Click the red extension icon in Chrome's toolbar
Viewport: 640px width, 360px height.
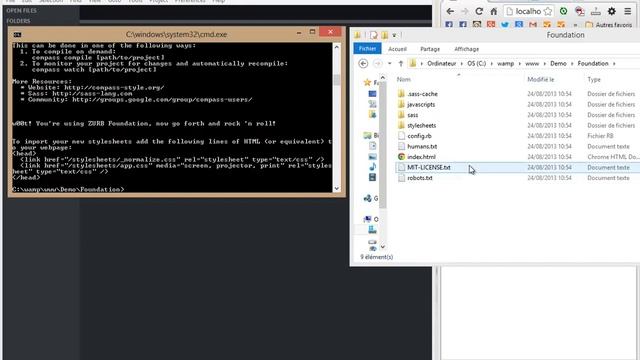580,11
